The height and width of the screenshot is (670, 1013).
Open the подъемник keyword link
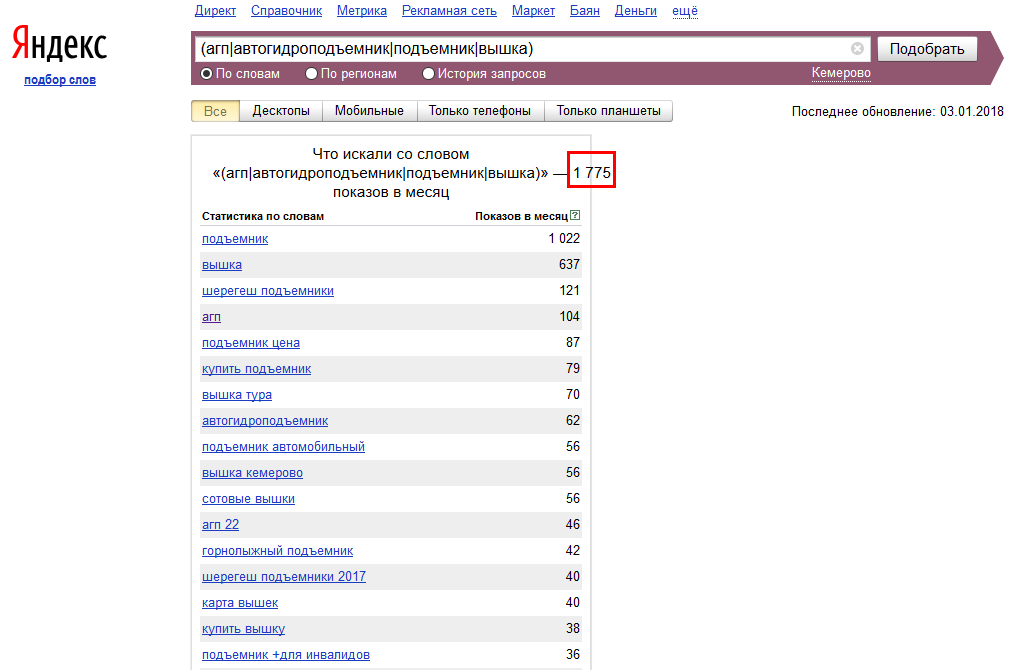(235, 238)
